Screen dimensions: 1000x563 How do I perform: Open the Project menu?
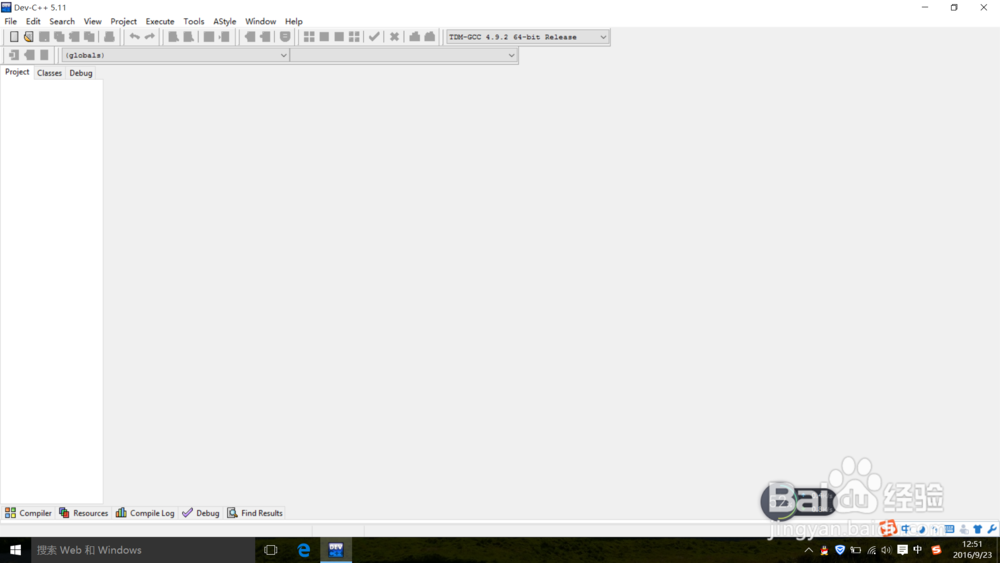[x=123, y=21]
